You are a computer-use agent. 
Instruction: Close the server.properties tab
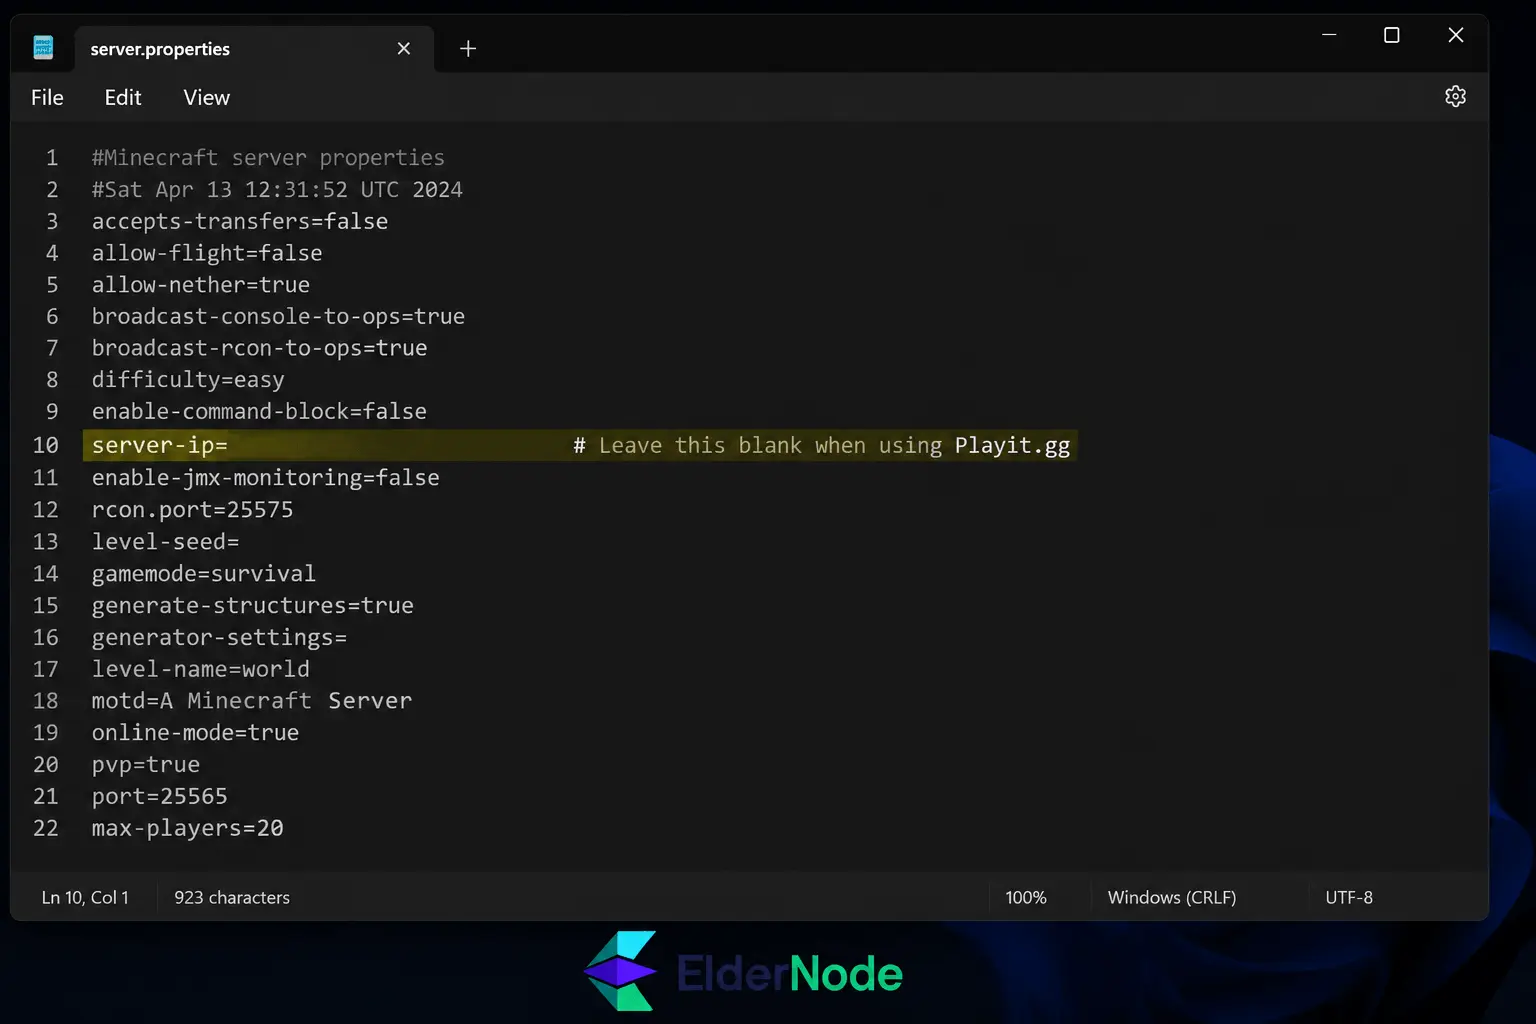tap(404, 48)
